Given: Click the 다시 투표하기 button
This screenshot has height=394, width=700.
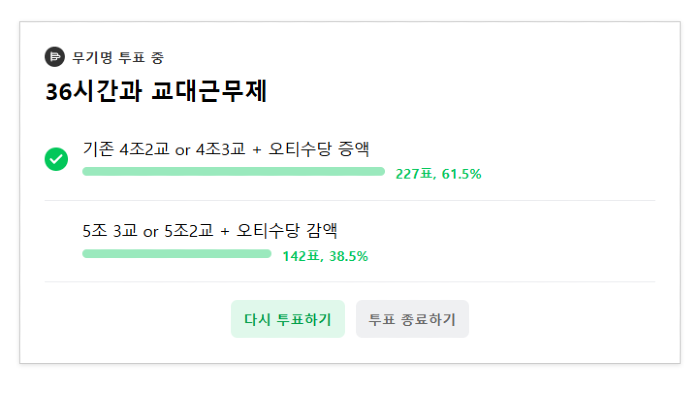Looking at the screenshot, I should click(x=288, y=319).
